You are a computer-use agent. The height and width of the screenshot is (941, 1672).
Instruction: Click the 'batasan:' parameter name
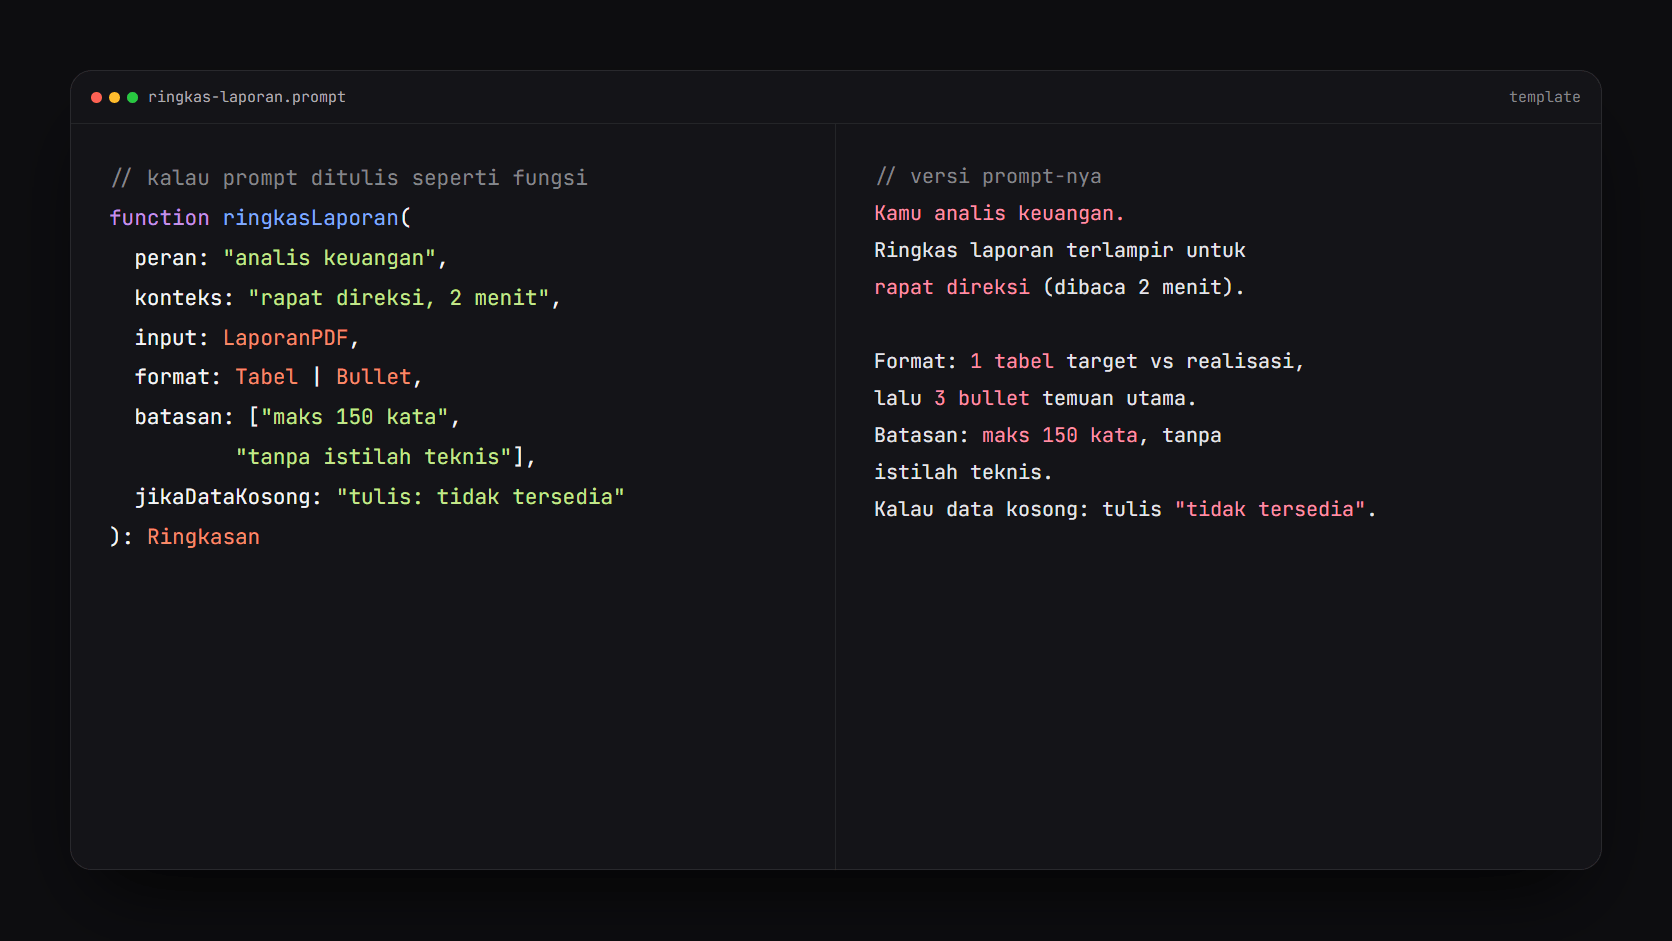point(184,417)
